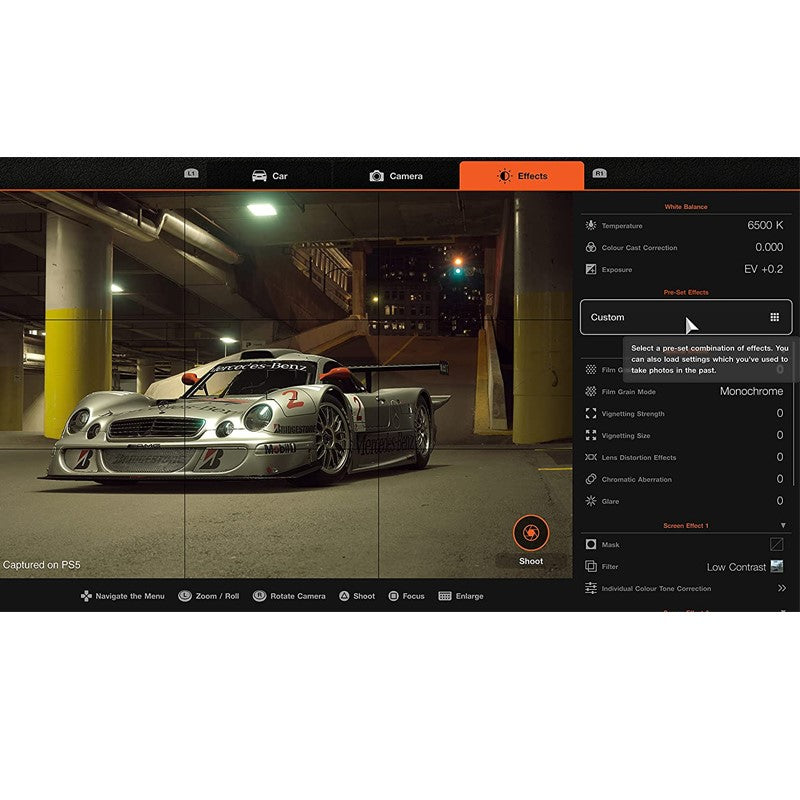Click the "Rotate Camera" hint text

point(298,596)
